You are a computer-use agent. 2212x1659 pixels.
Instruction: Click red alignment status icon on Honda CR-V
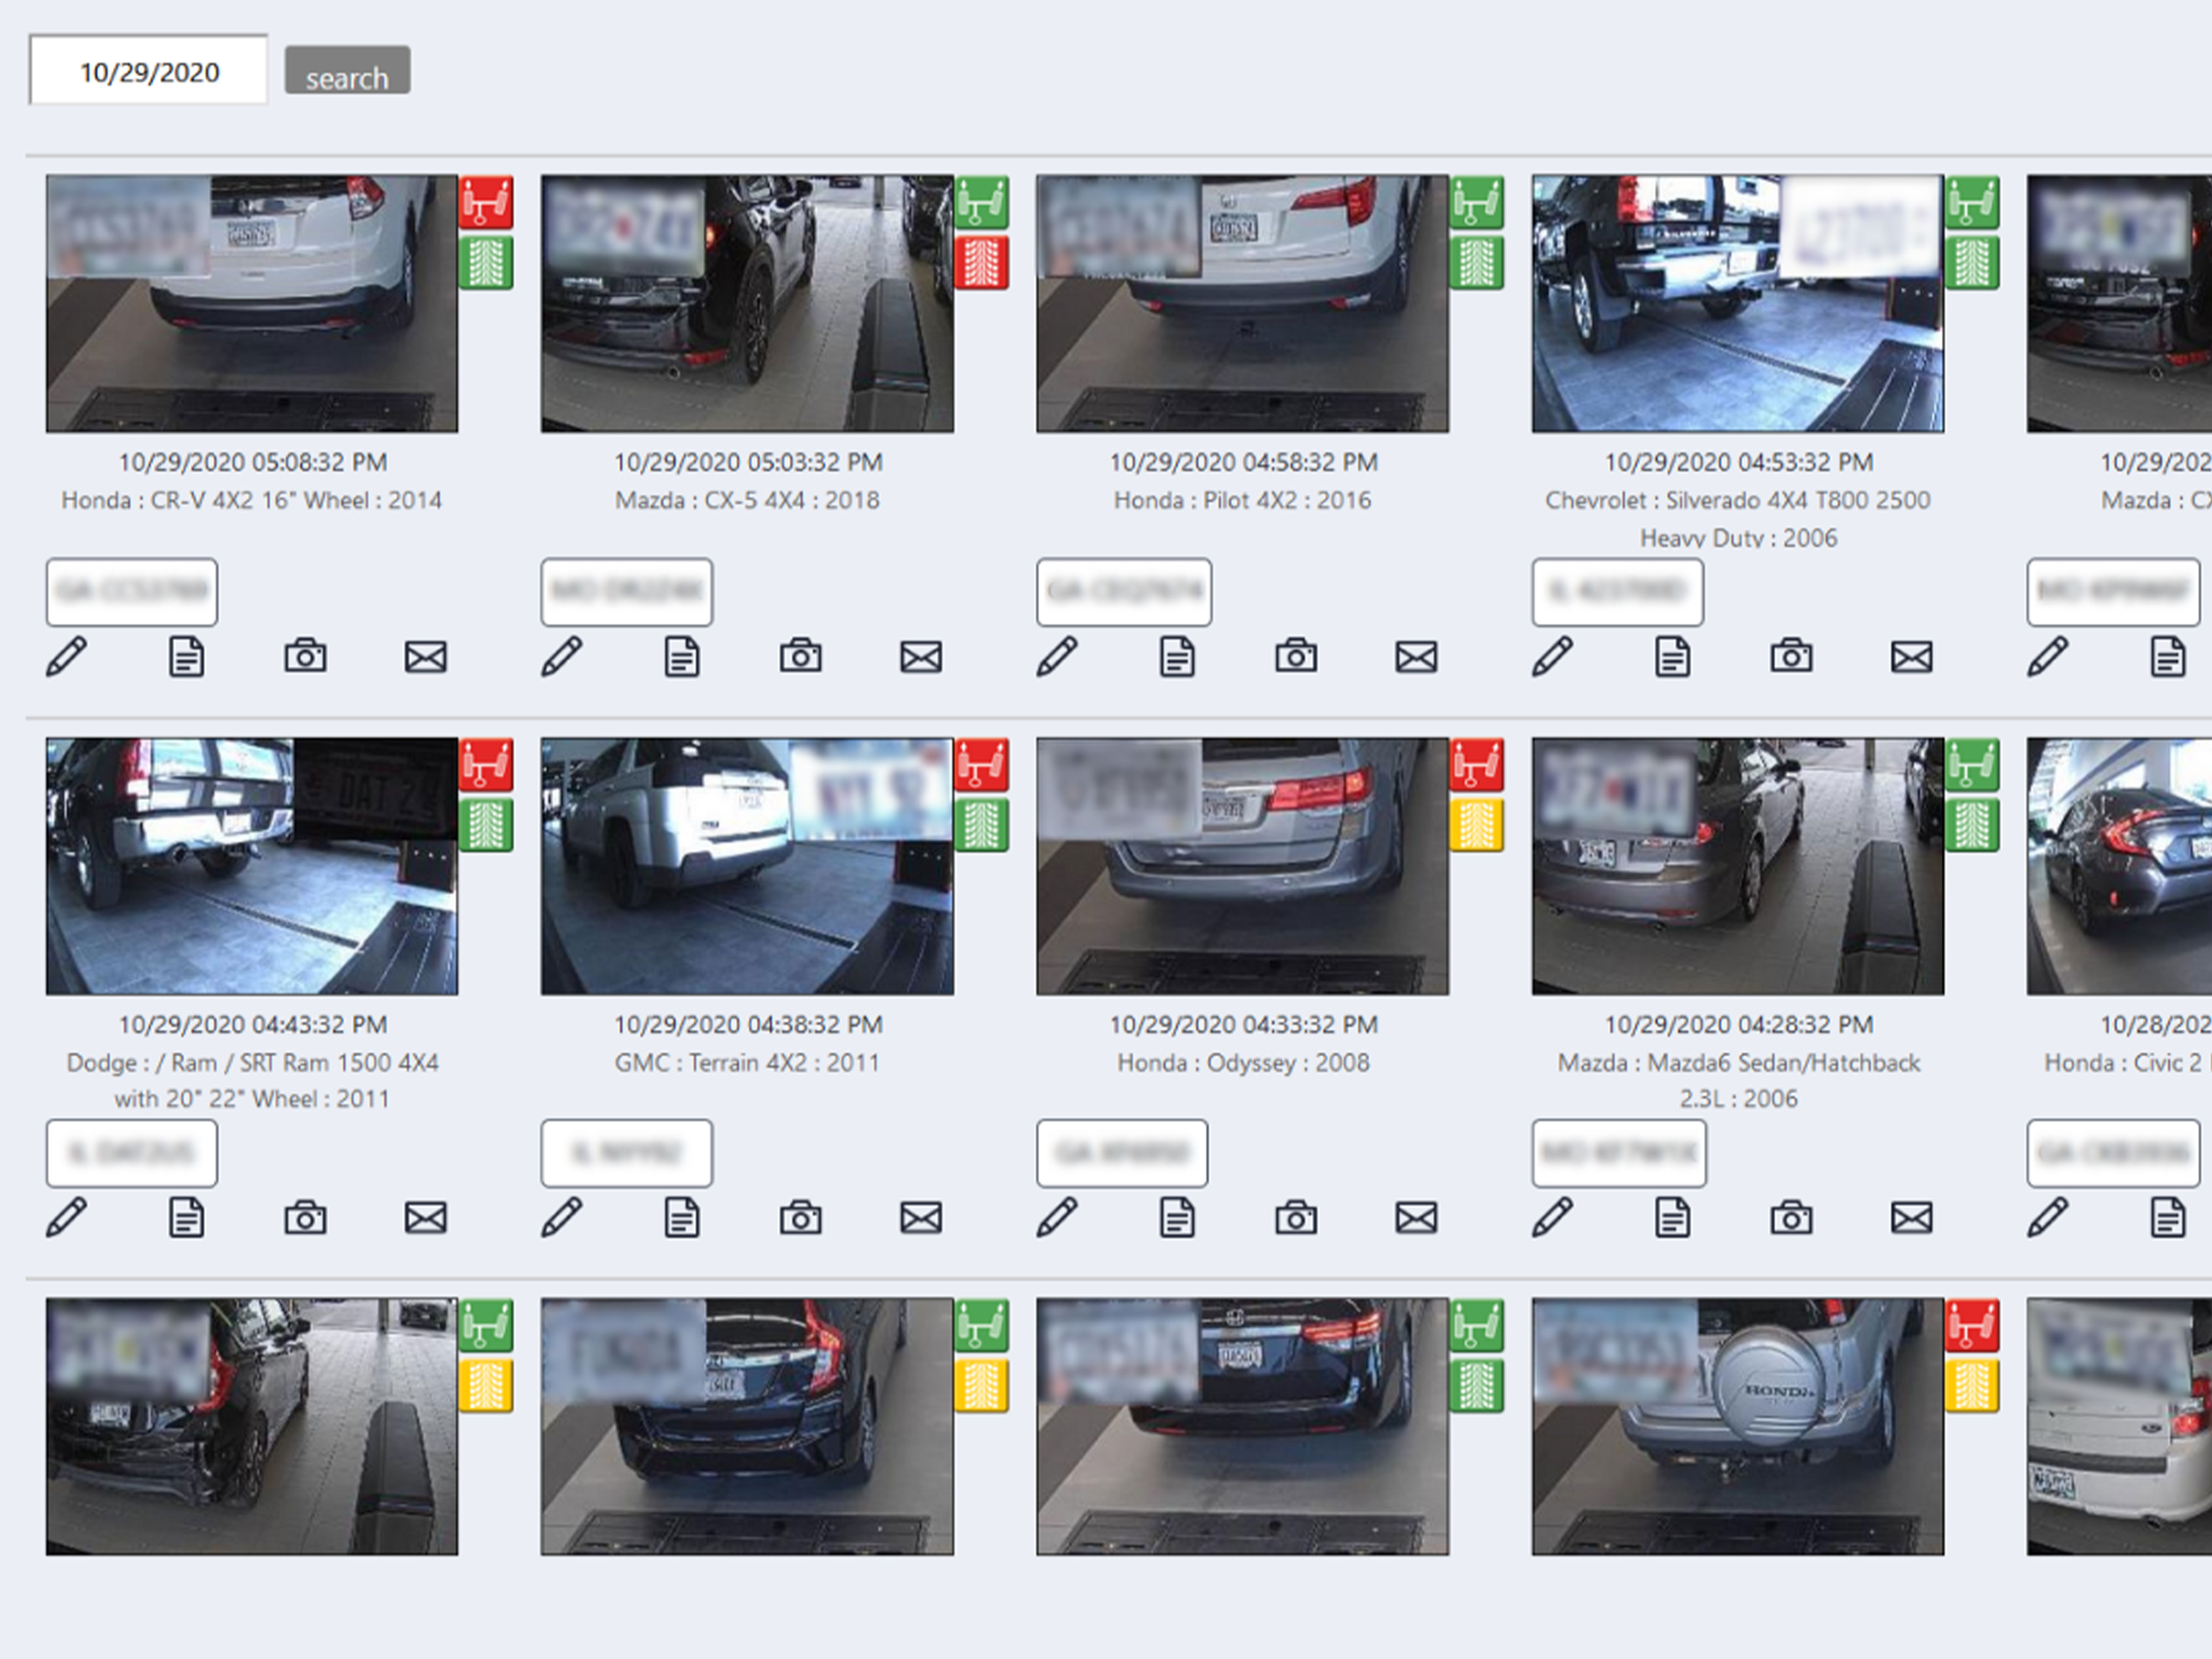[x=486, y=202]
